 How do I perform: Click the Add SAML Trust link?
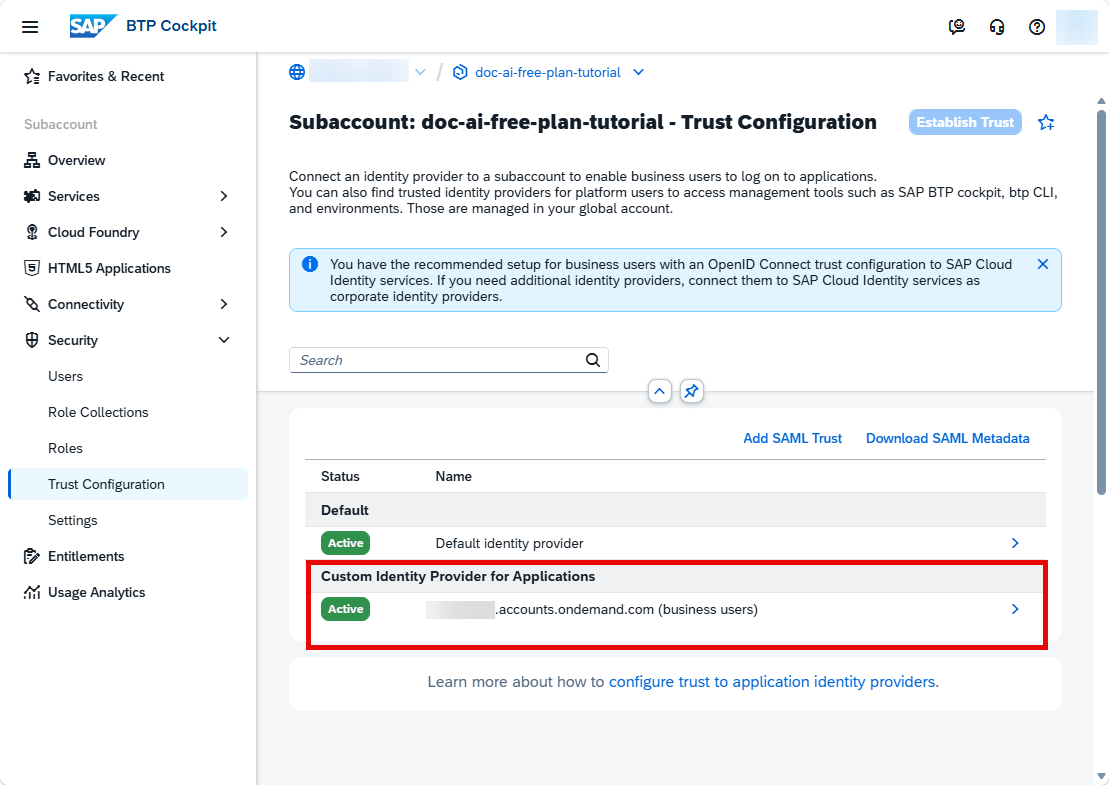click(x=792, y=438)
